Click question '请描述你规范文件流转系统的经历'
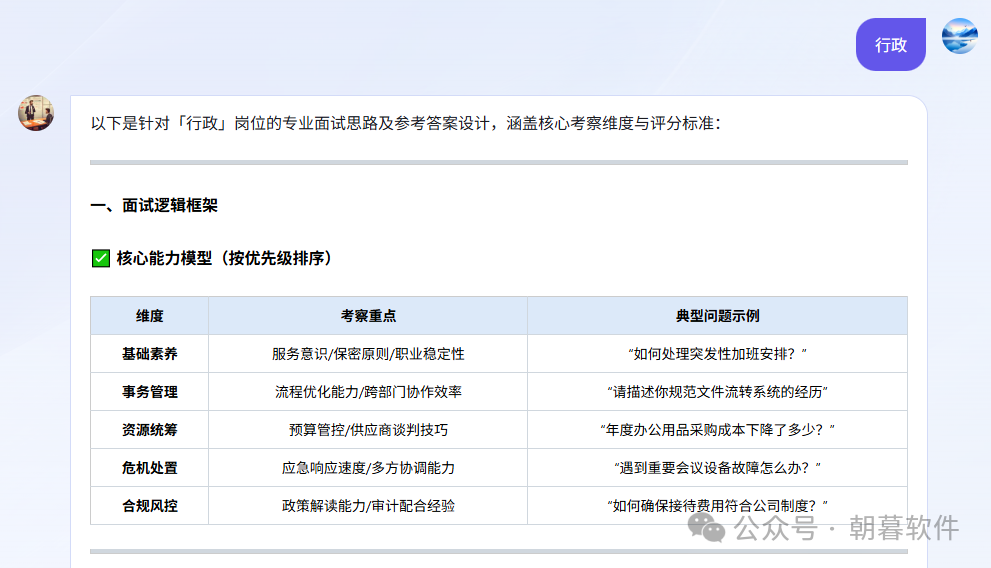991x568 pixels. (717, 392)
